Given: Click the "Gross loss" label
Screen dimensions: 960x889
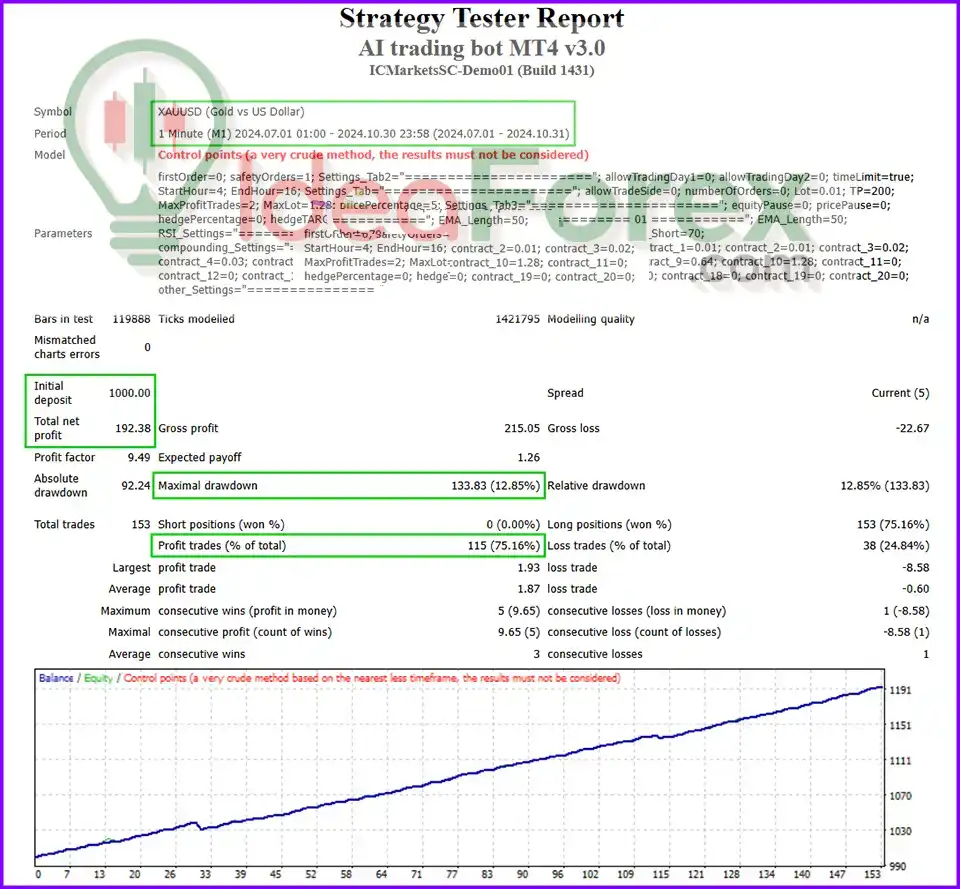Looking at the screenshot, I should point(573,429).
